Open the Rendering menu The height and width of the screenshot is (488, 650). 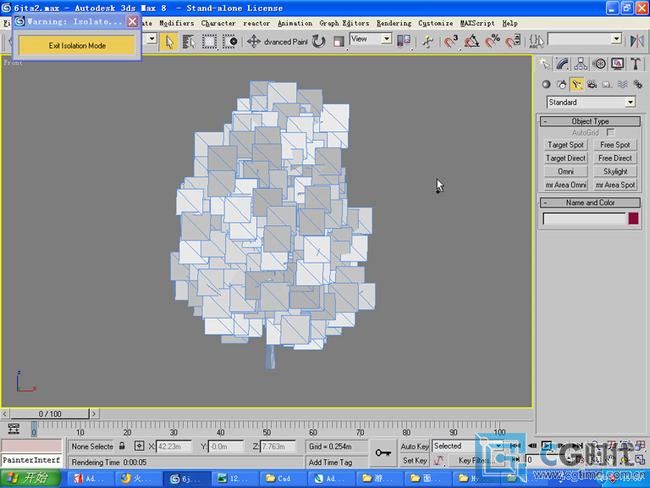click(394, 23)
